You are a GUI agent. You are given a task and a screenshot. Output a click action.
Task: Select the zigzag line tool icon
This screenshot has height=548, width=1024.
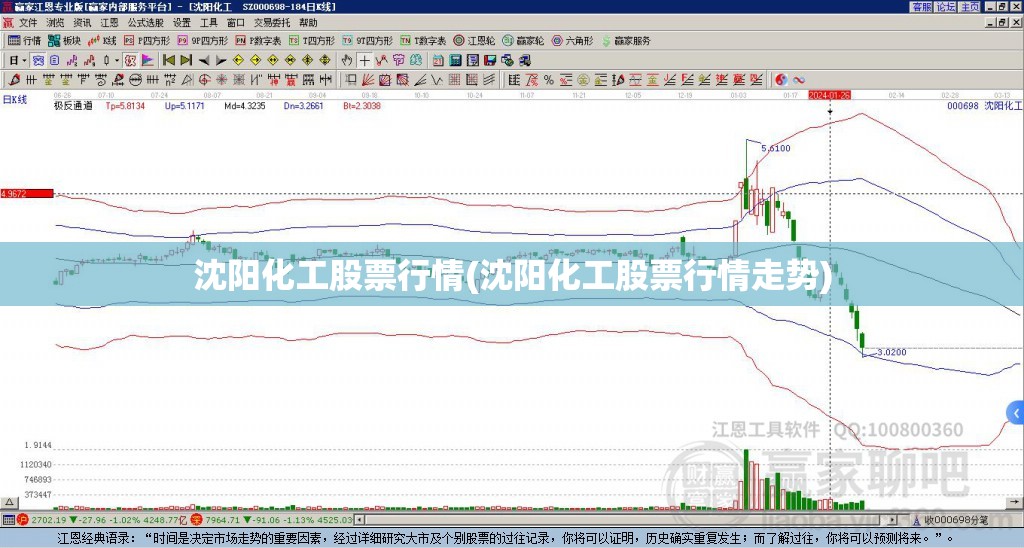437,80
